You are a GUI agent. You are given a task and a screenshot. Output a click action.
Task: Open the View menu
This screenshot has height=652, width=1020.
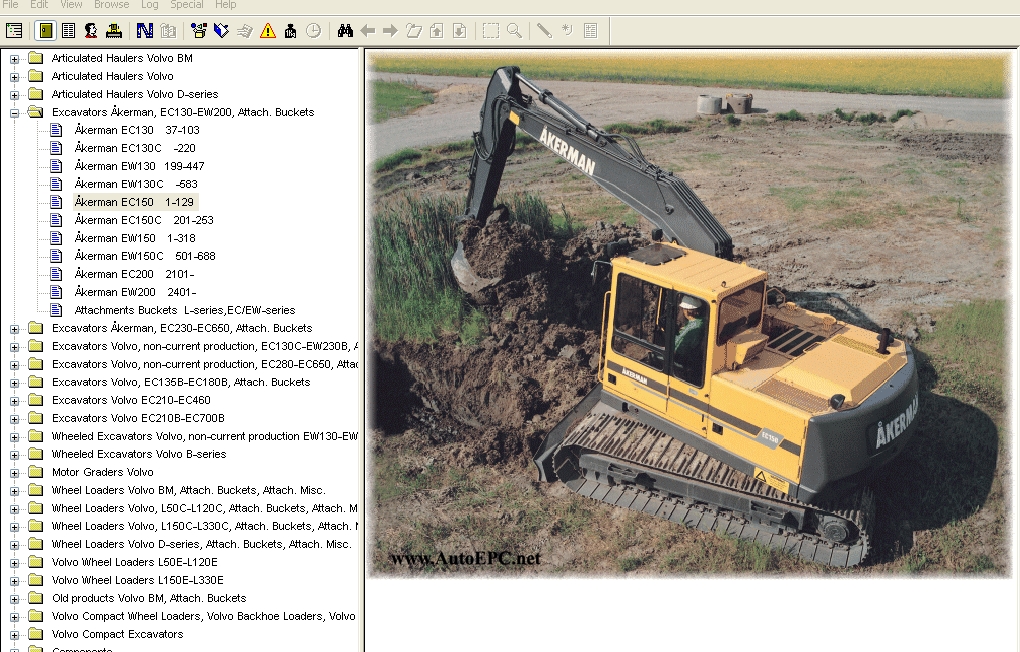71,5
